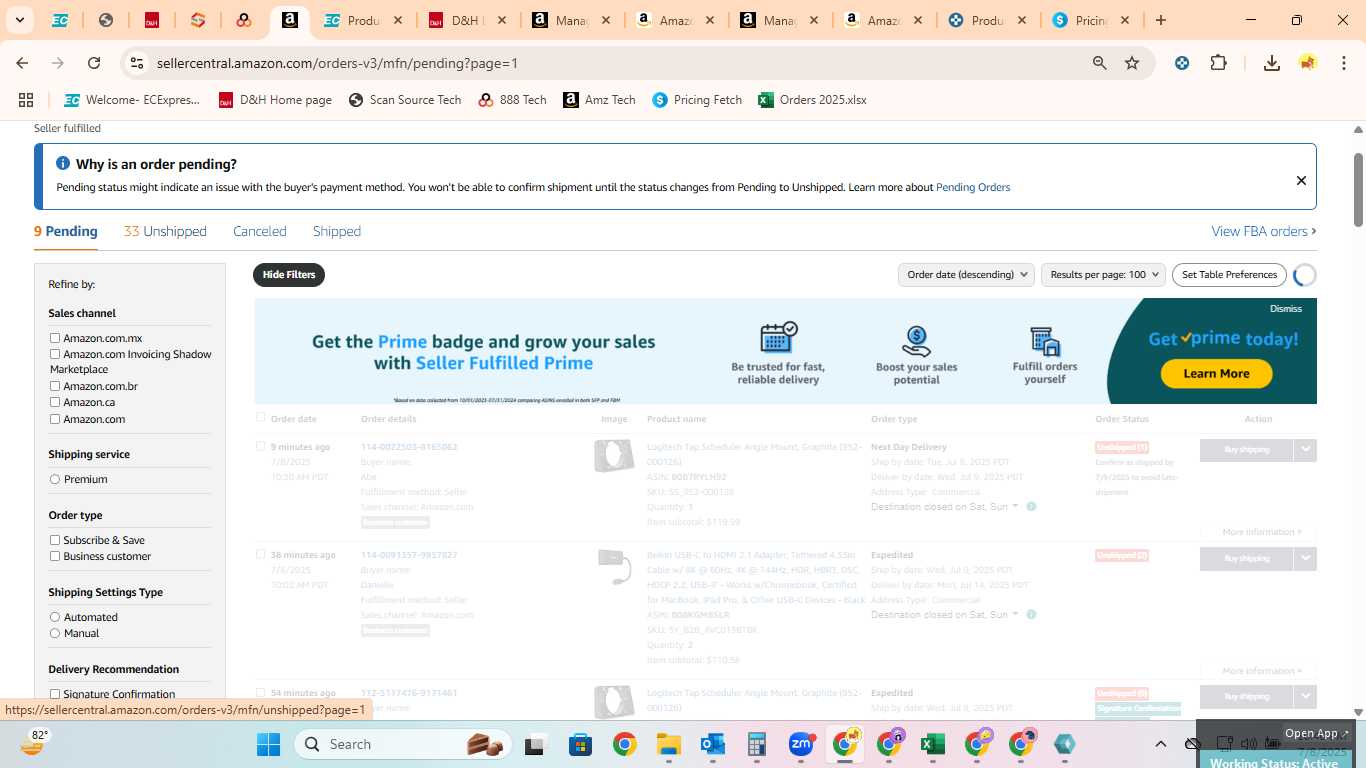Open a new browser tab
Screen dimensions: 1366x768
coord(1161,20)
